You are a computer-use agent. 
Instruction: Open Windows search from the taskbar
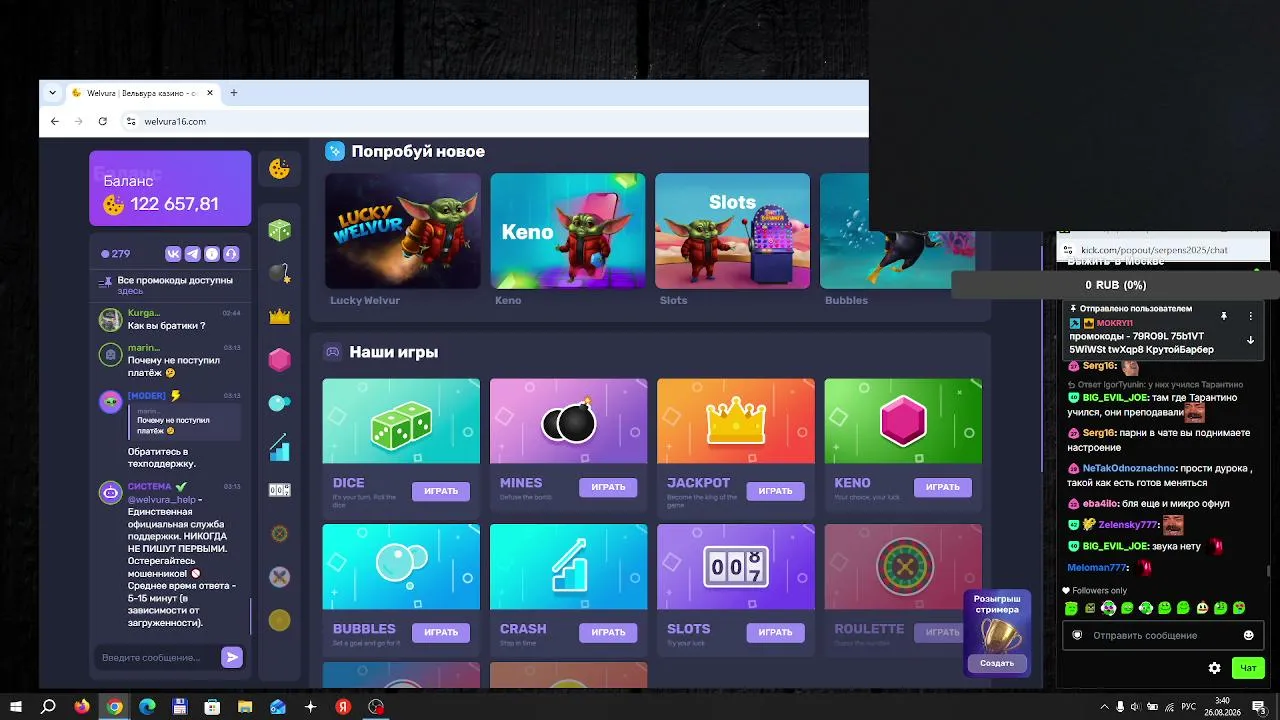[x=48, y=707]
